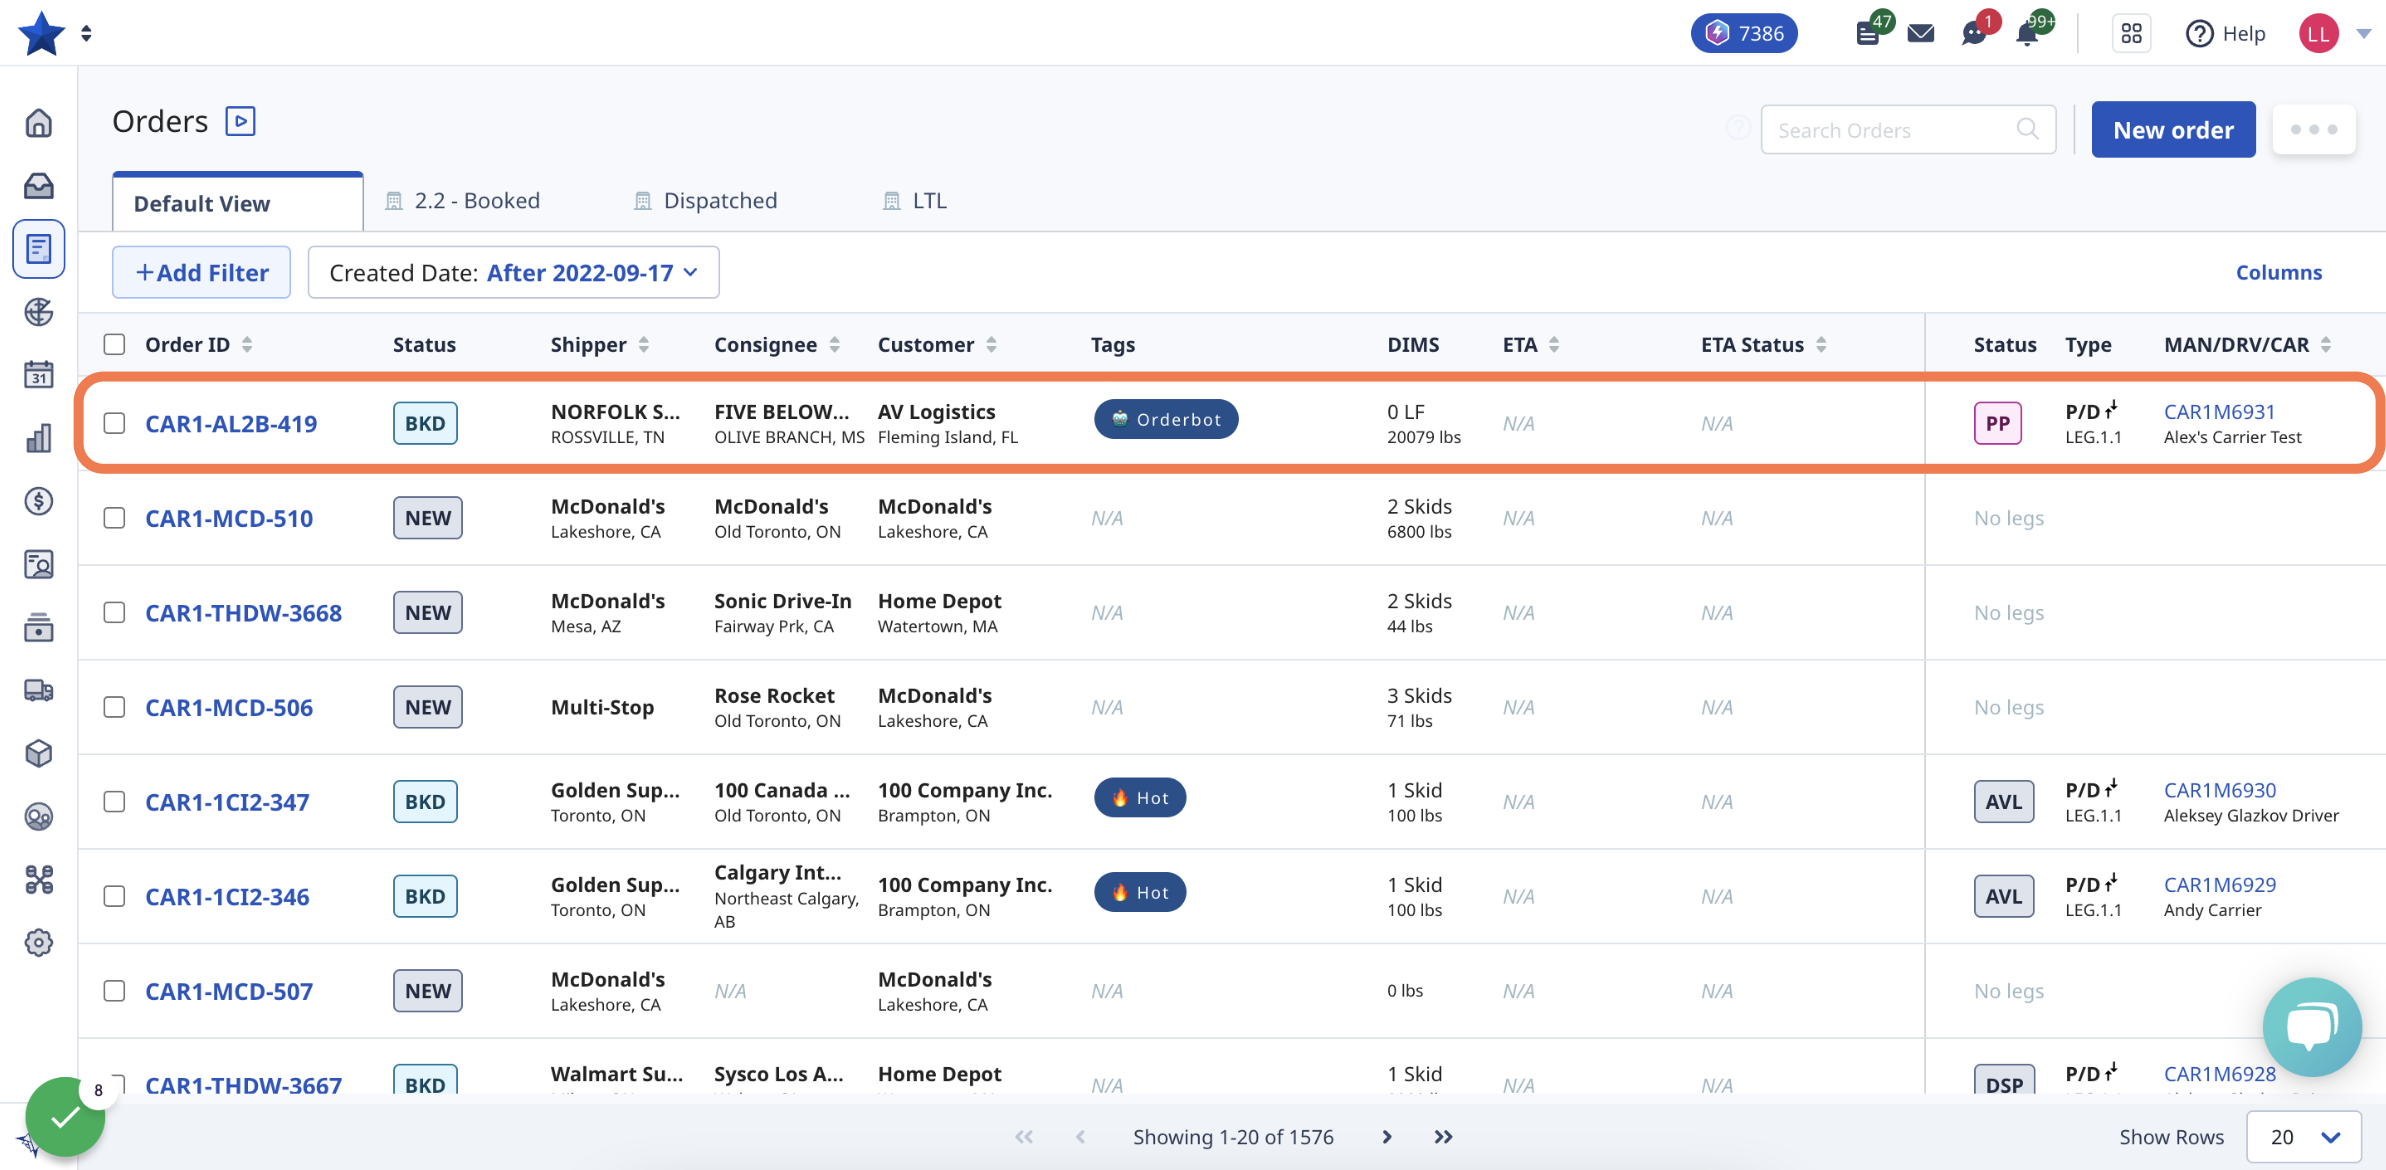Open the chat messages icon showing 1 unread
The image size is (2386, 1170).
[1974, 35]
